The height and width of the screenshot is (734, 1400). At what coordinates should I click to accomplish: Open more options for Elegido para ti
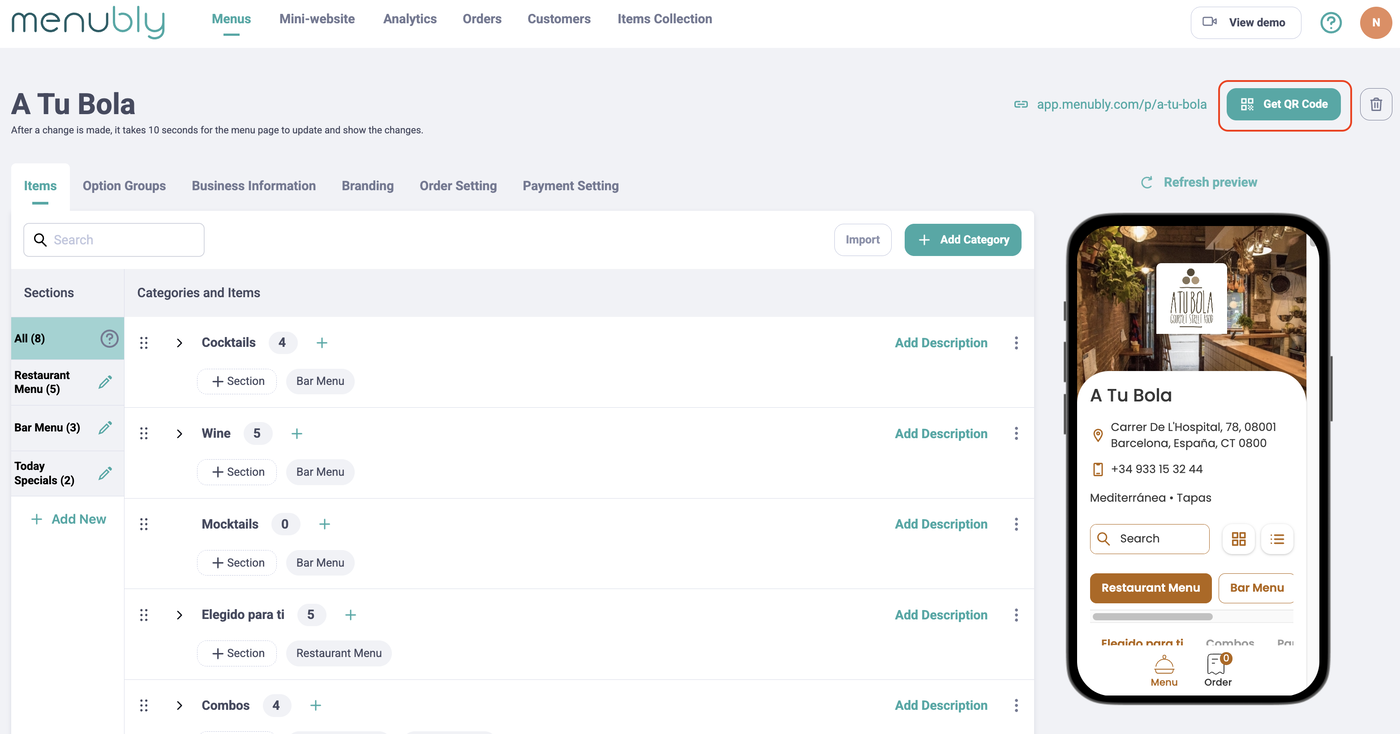pos(1016,615)
